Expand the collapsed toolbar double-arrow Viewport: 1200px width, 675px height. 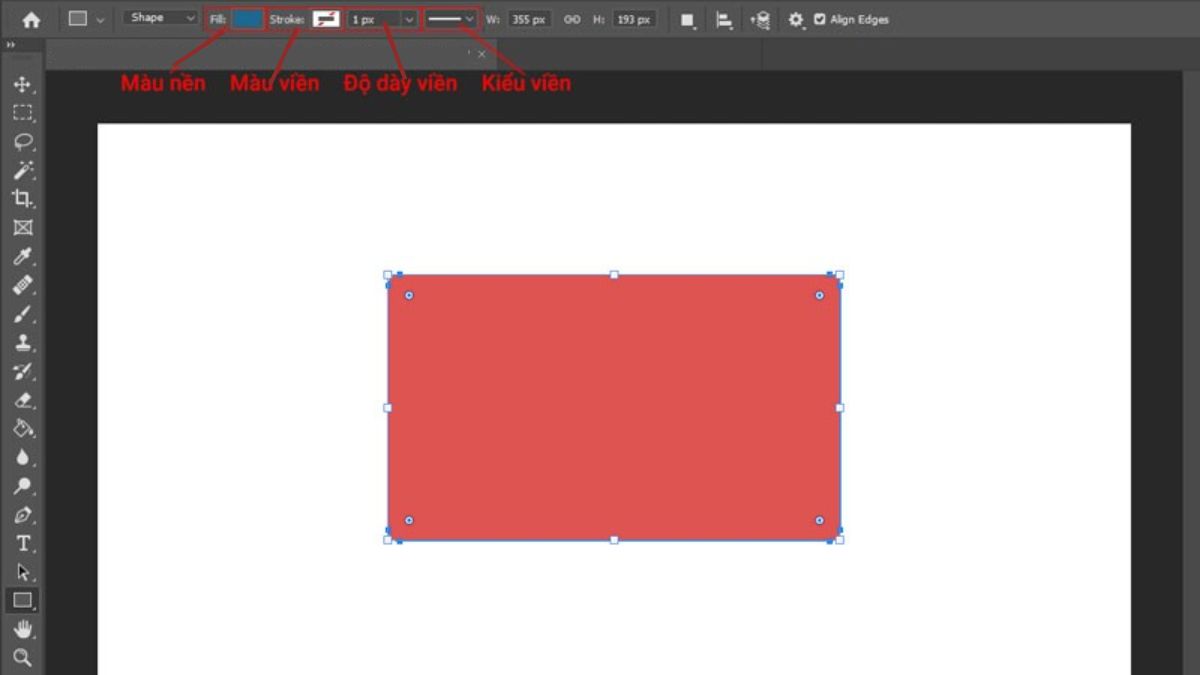tap(10, 45)
